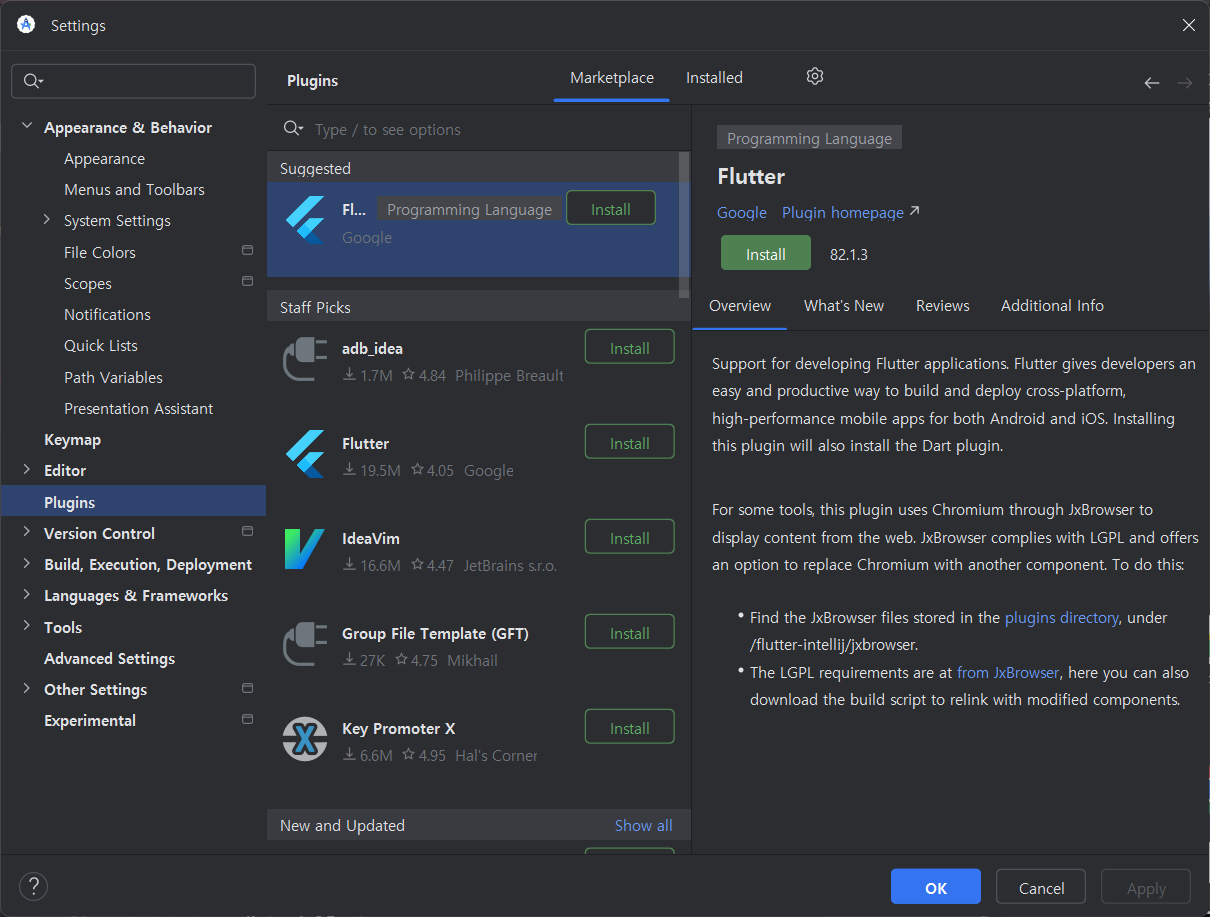Navigate back with the left arrow

(x=1152, y=83)
